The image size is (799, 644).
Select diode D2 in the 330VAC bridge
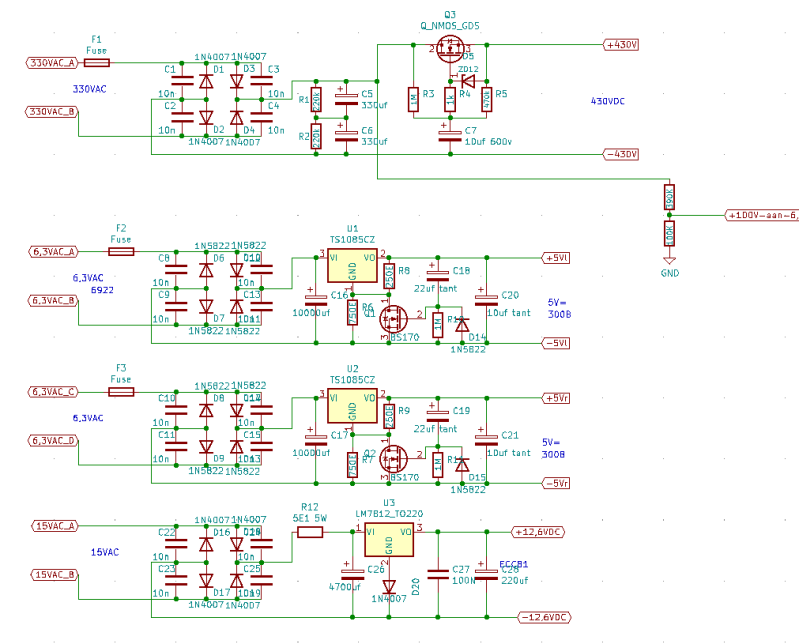(x=206, y=118)
